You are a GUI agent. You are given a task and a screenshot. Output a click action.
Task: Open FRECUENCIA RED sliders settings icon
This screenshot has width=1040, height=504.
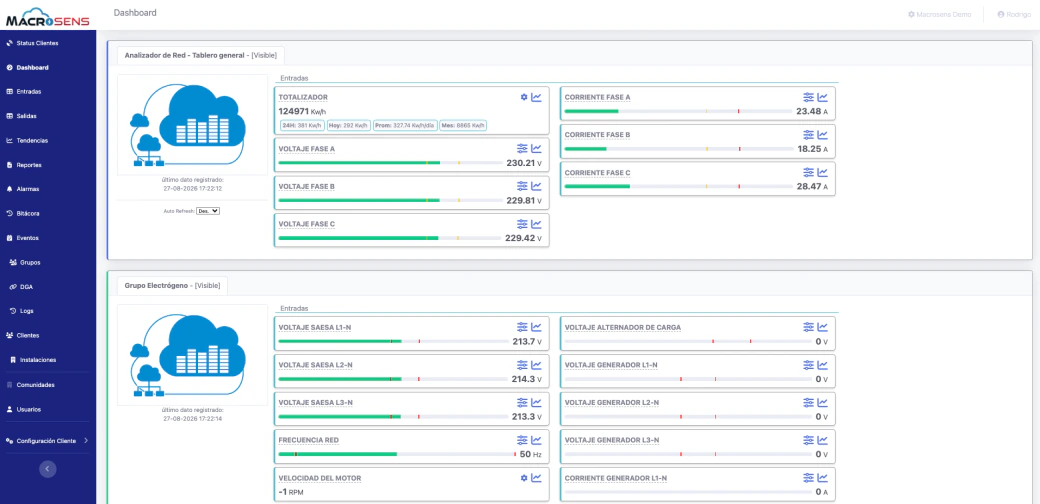coord(522,440)
